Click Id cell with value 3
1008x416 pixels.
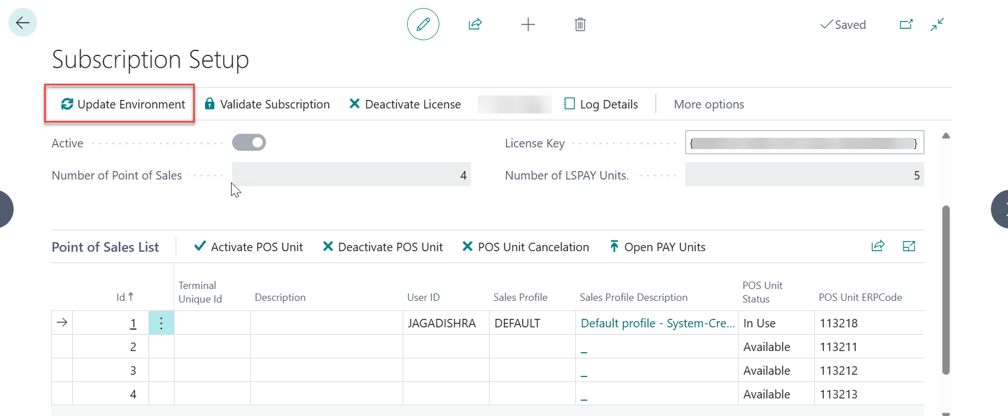coord(111,371)
